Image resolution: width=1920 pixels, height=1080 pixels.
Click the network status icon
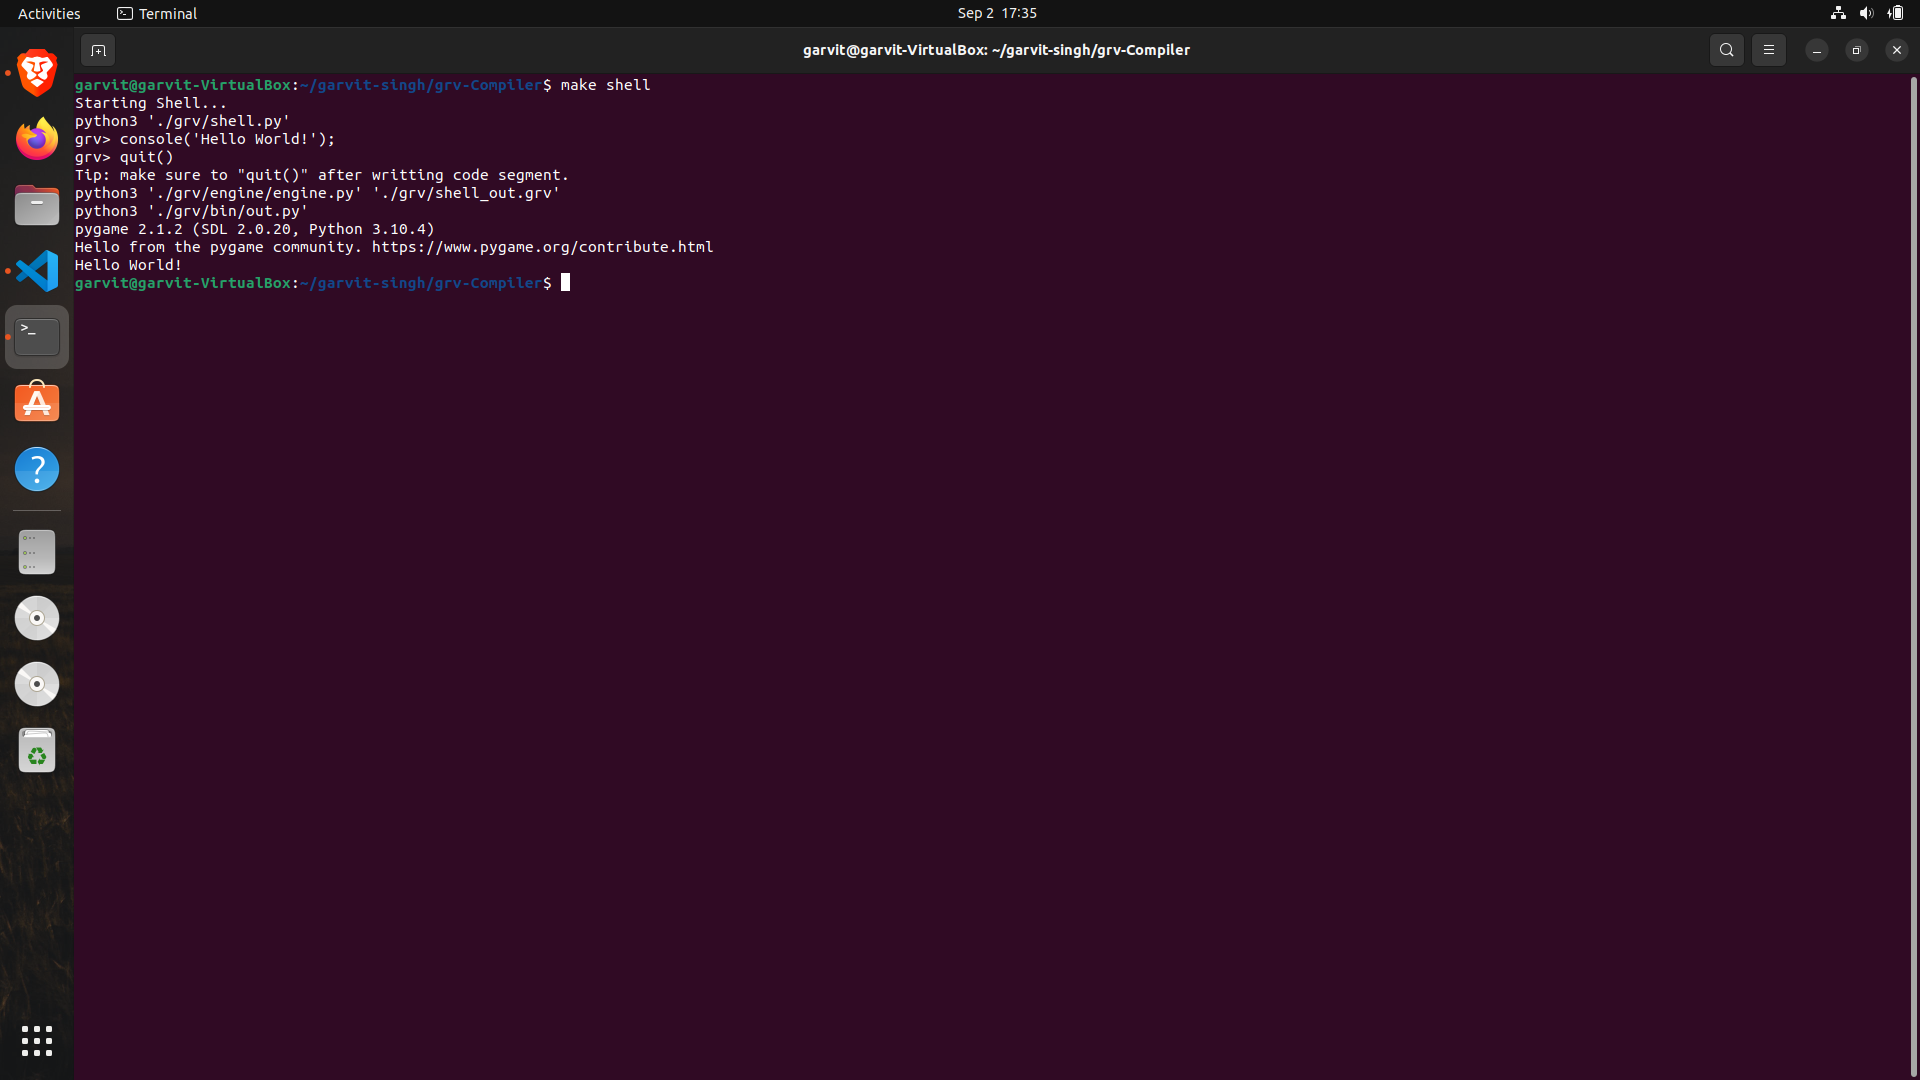click(x=1838, y=13)
